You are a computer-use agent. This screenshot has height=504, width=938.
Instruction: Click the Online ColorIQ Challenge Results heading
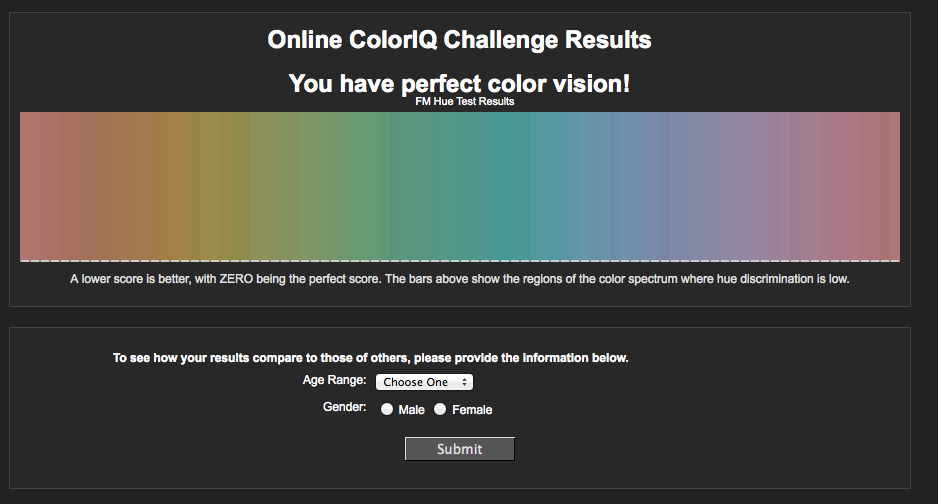[459, 40]
